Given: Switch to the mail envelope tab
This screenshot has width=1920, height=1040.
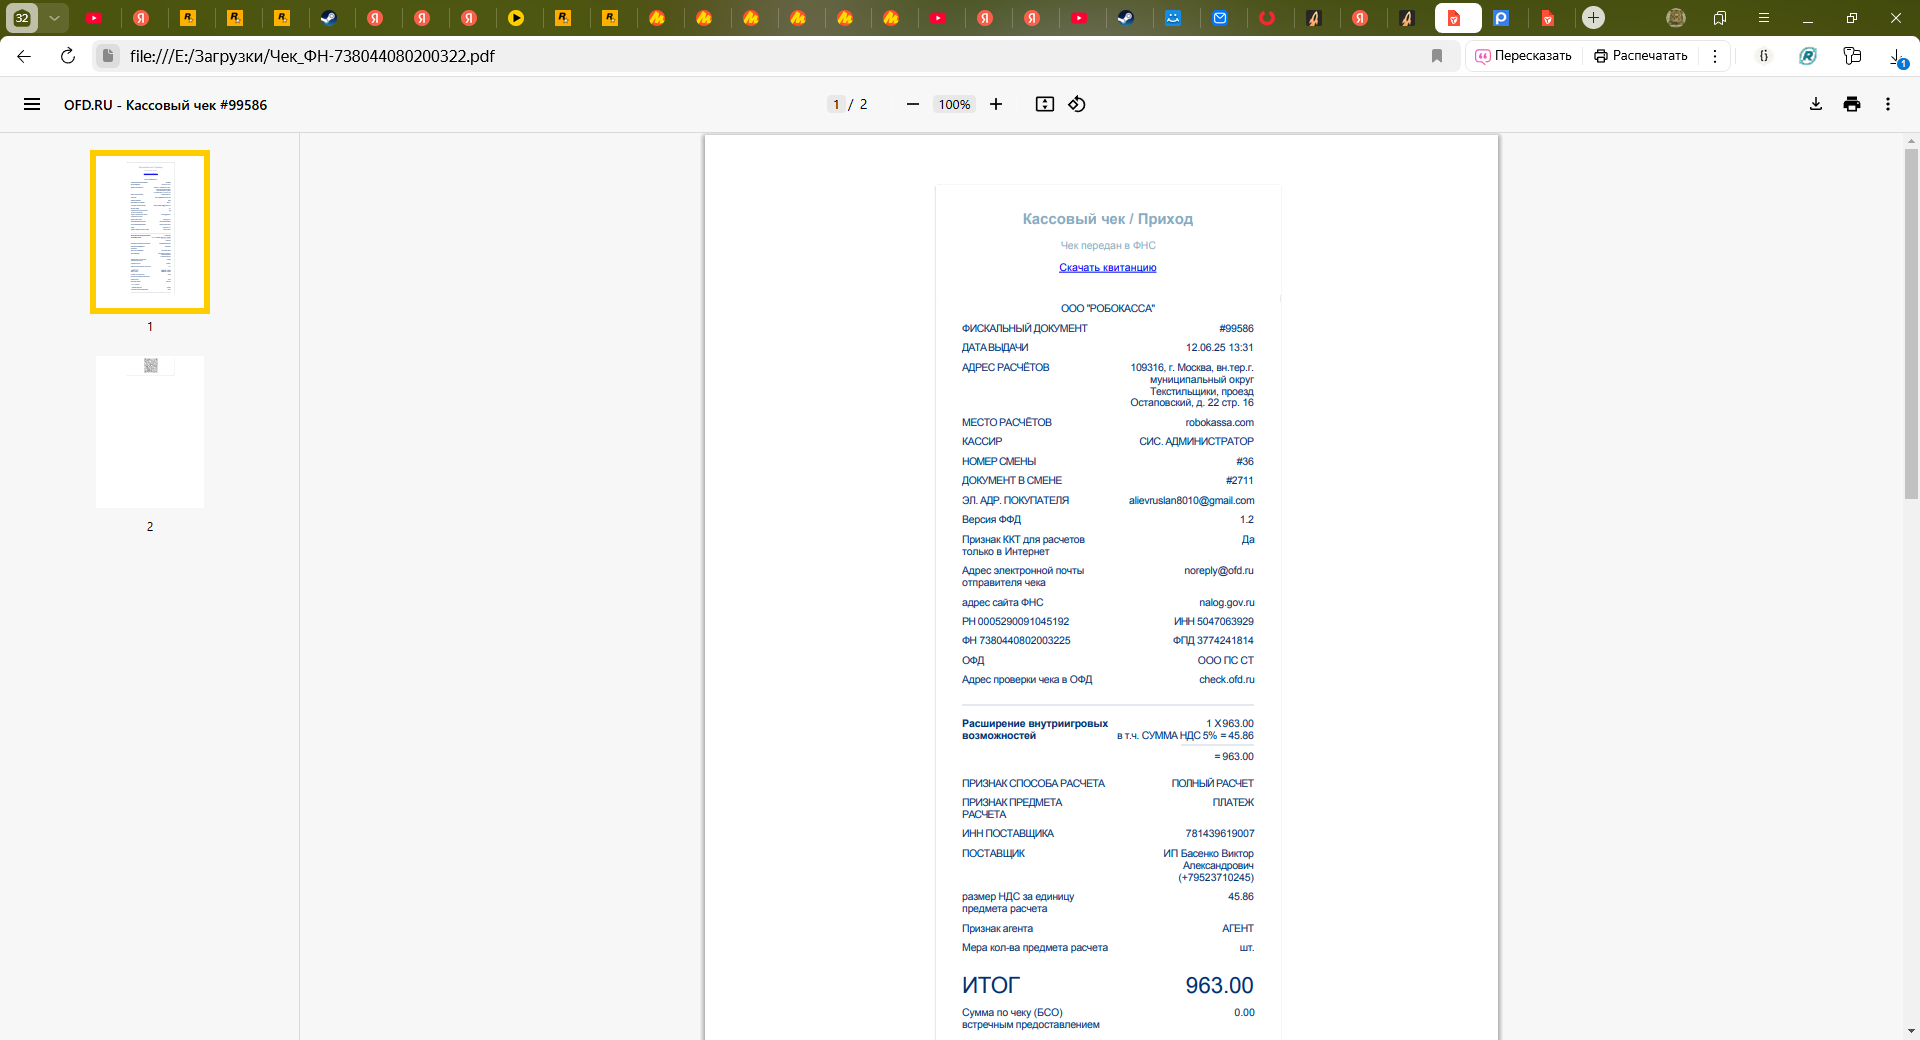Looking at the screenshot, I should coord(1220,18).
